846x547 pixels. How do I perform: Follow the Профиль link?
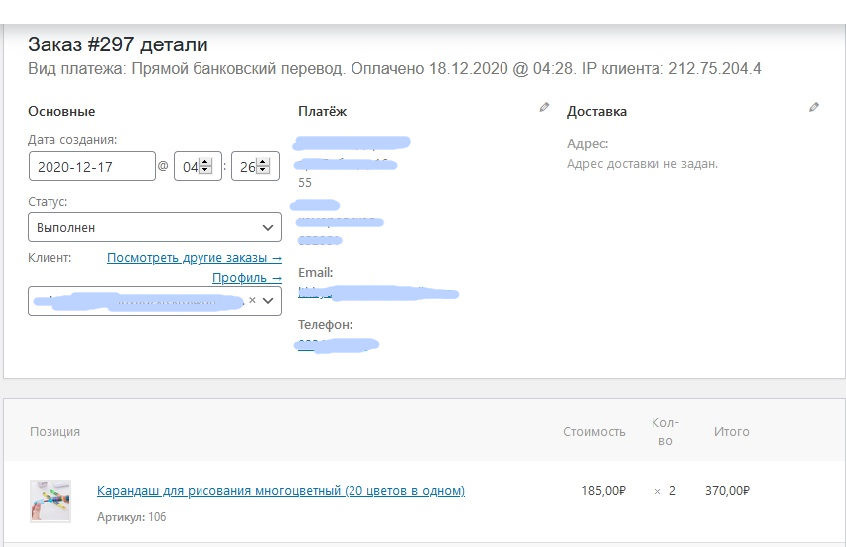(246, 278)
